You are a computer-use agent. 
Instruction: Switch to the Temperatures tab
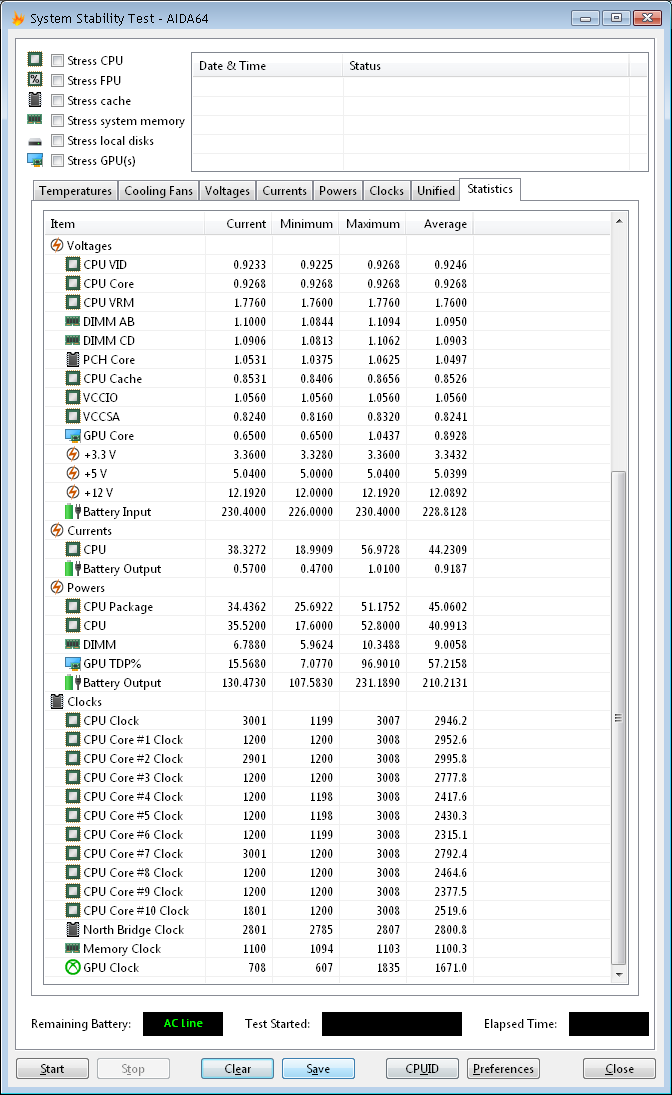coord(75,191)
